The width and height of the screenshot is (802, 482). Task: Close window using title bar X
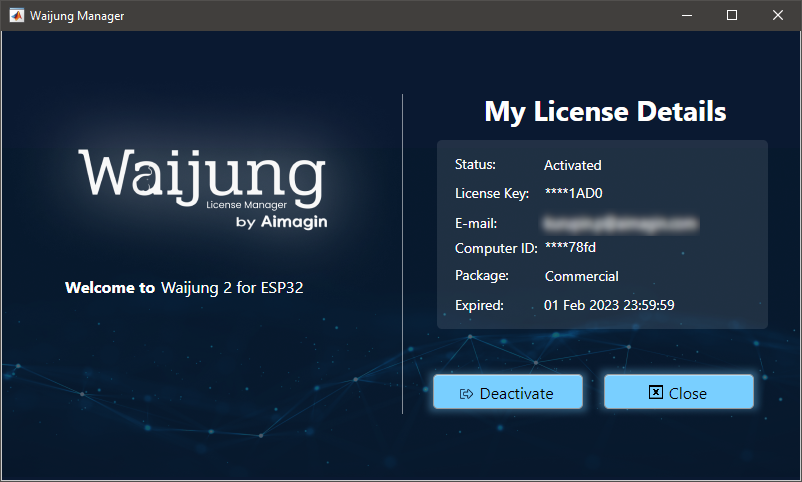pos(777,15)
